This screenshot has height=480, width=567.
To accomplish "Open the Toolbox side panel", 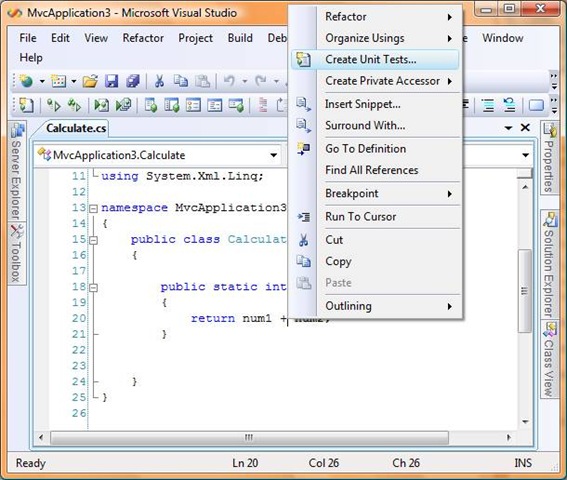I will [17, 254].
